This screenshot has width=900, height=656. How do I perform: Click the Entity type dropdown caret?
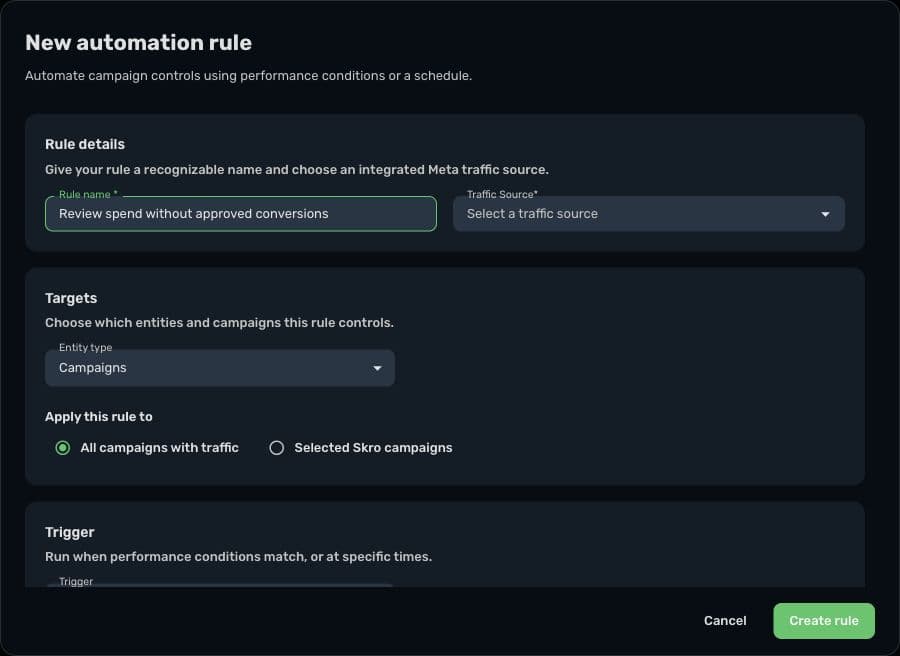click(x=377, y=368)
